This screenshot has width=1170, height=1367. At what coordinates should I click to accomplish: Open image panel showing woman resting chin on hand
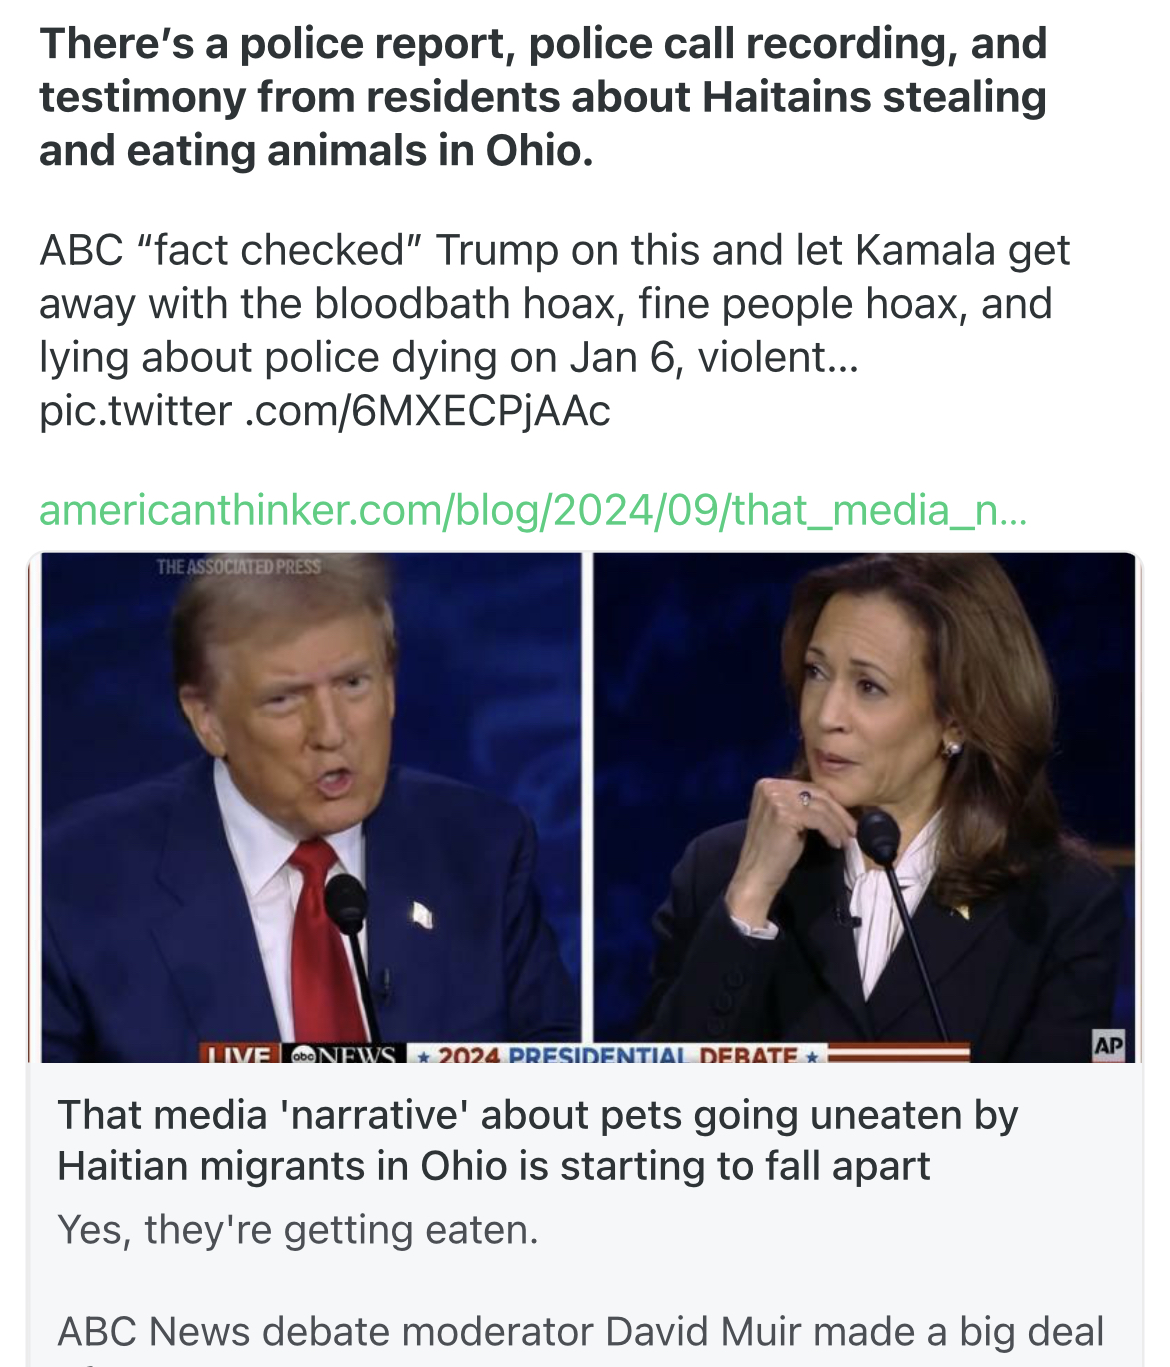click(864, 800)
